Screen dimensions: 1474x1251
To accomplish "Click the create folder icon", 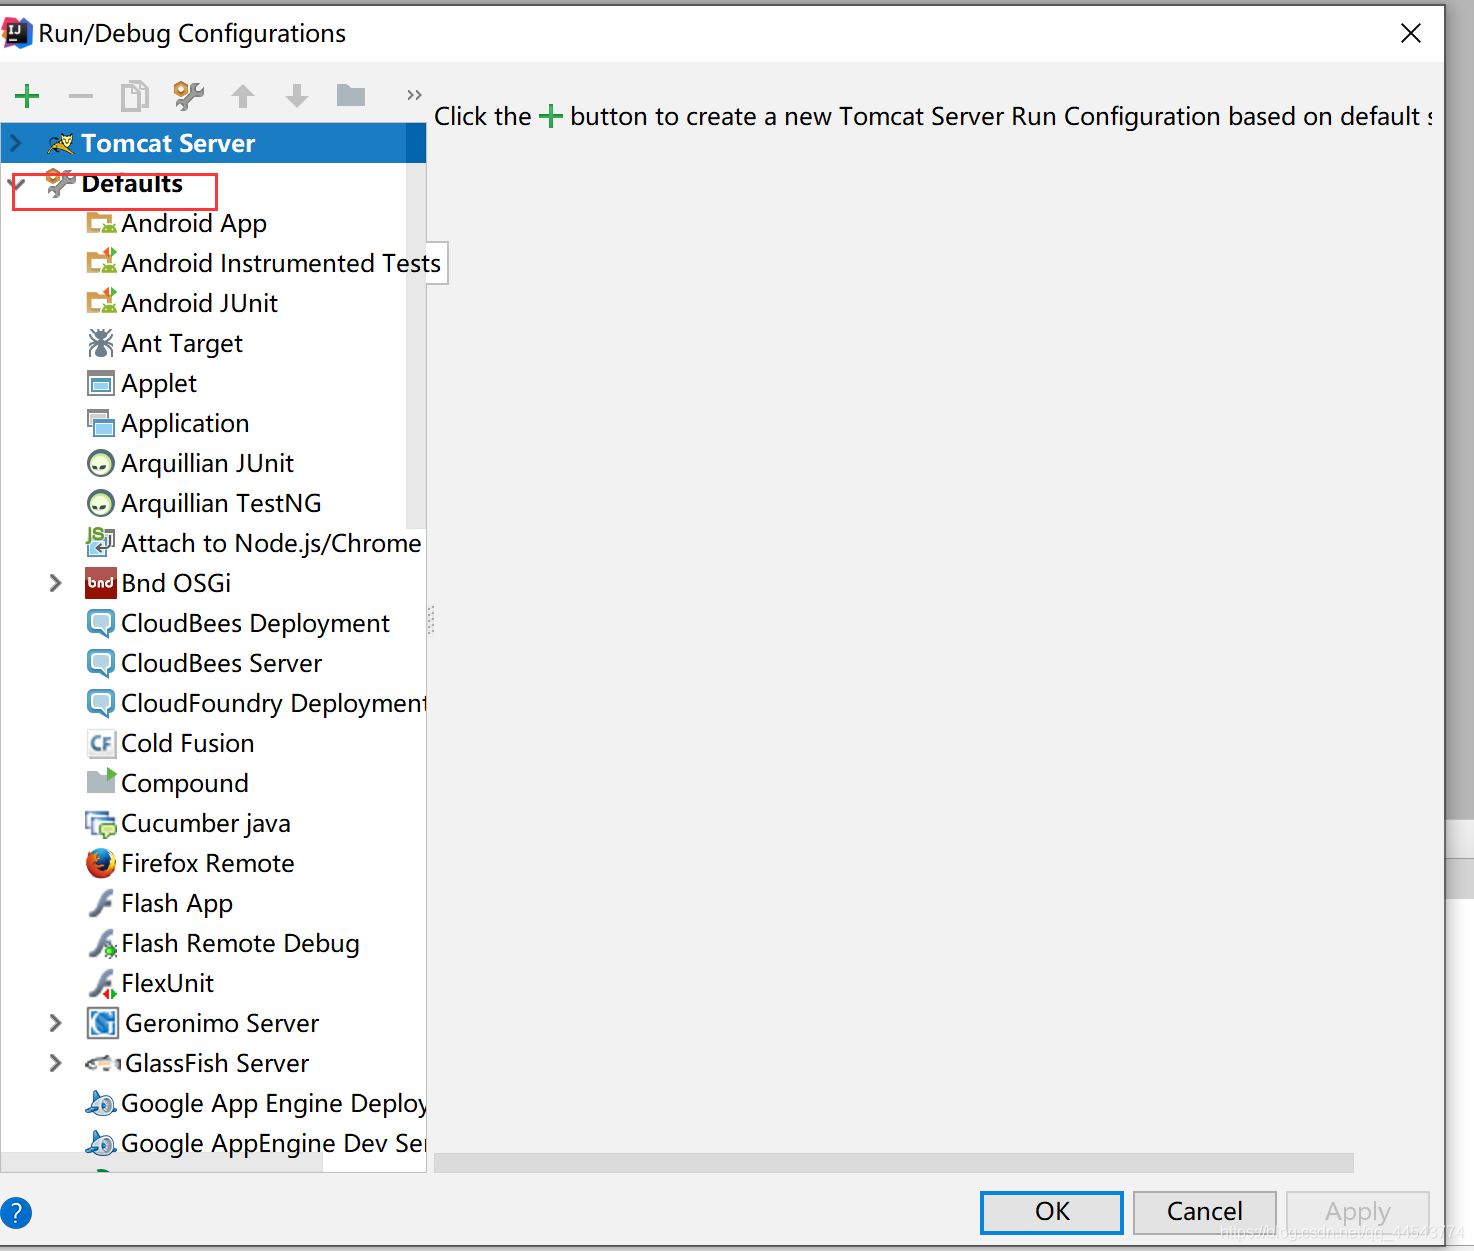I will 351,95.
